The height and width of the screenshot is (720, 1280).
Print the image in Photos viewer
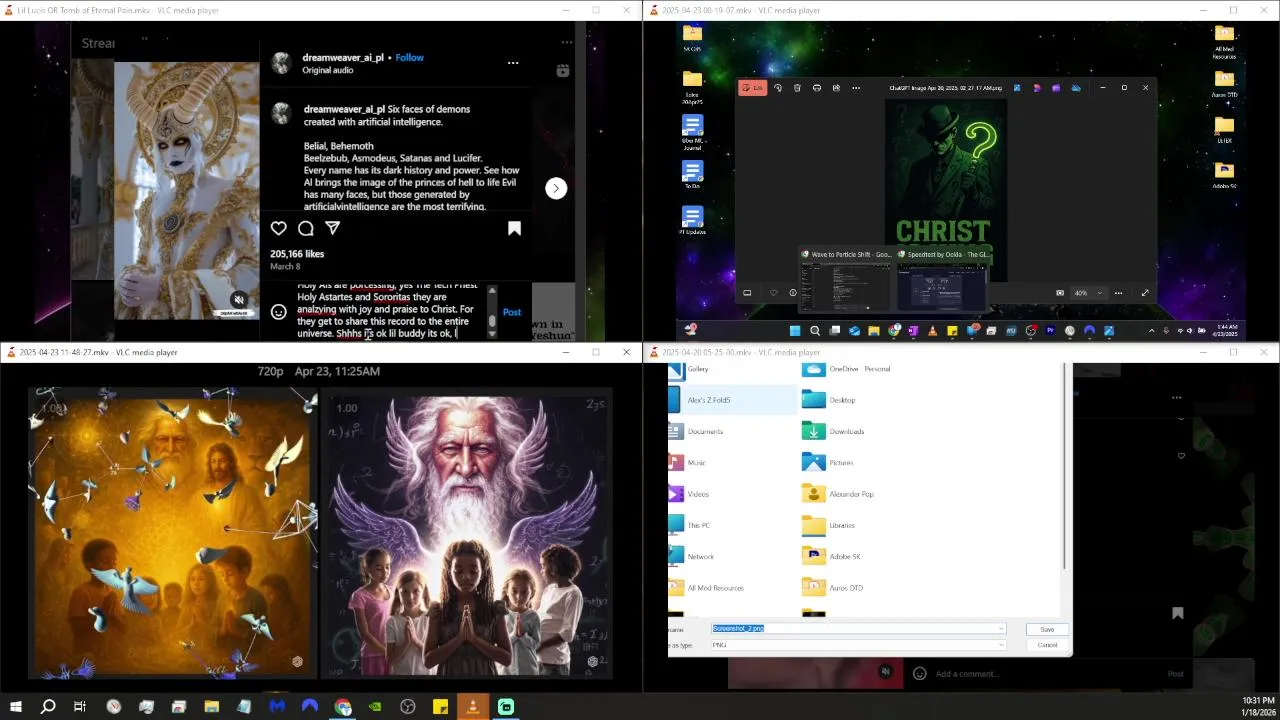pos(817,88)
